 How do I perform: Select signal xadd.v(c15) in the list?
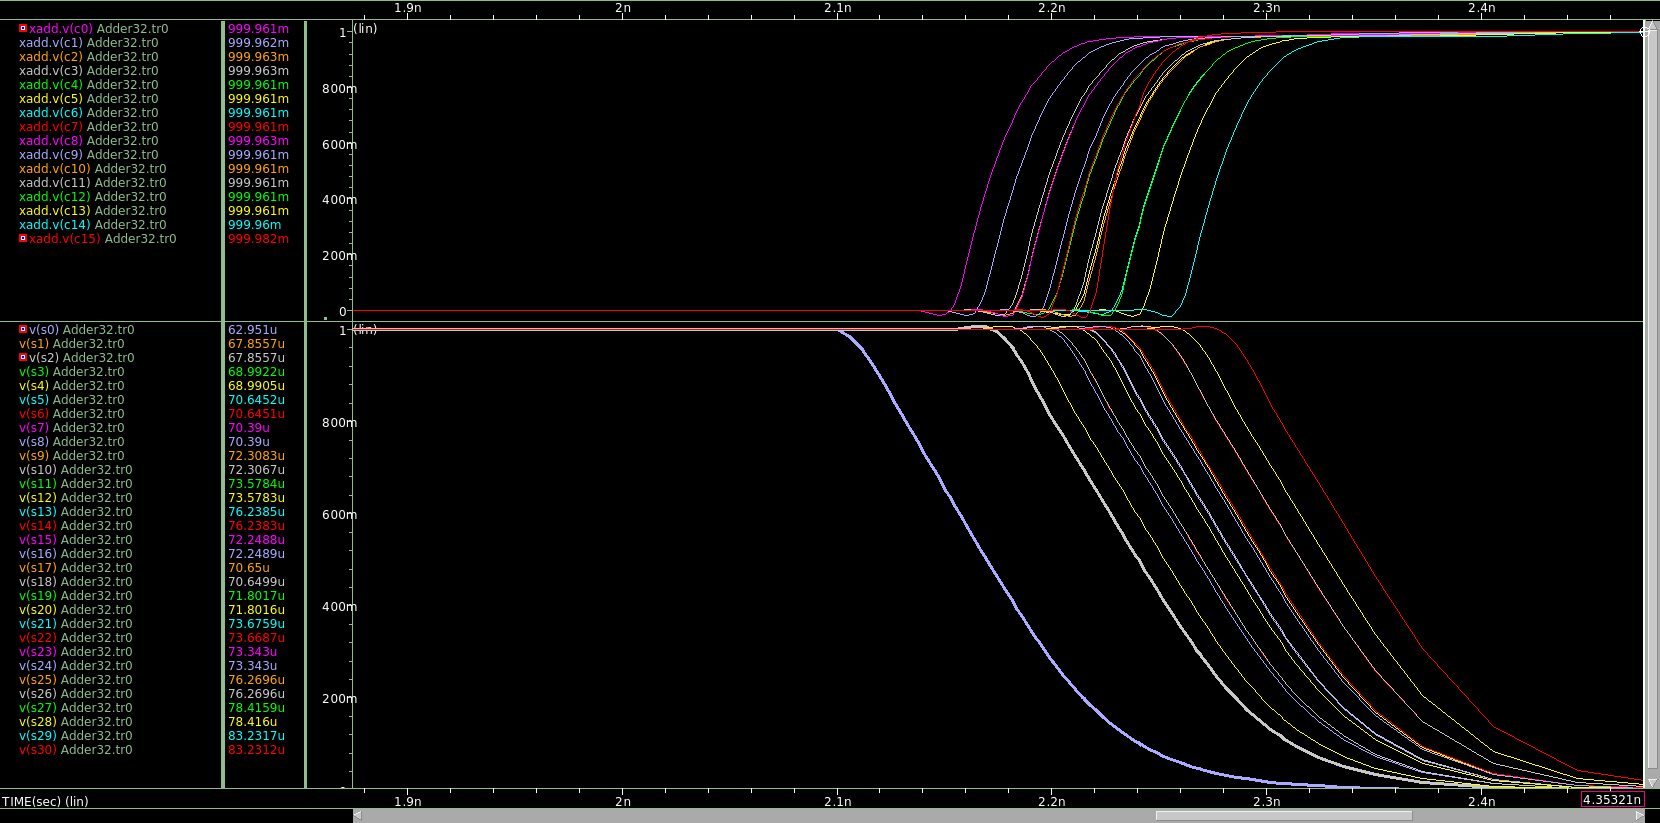pos(102,239)
